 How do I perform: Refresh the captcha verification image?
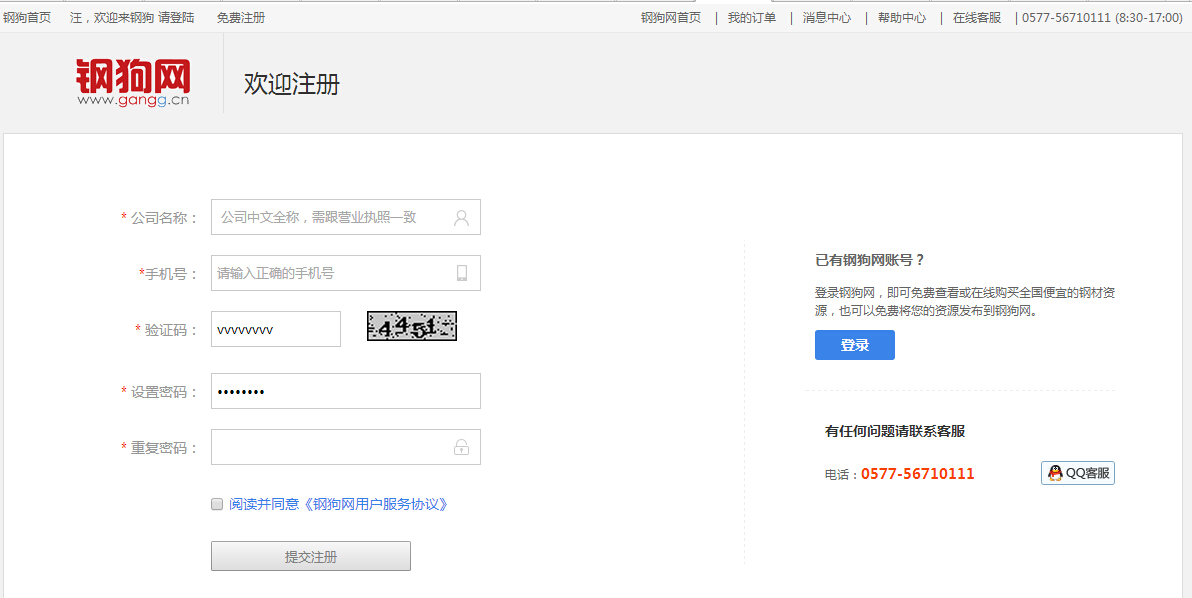point(411,326)
